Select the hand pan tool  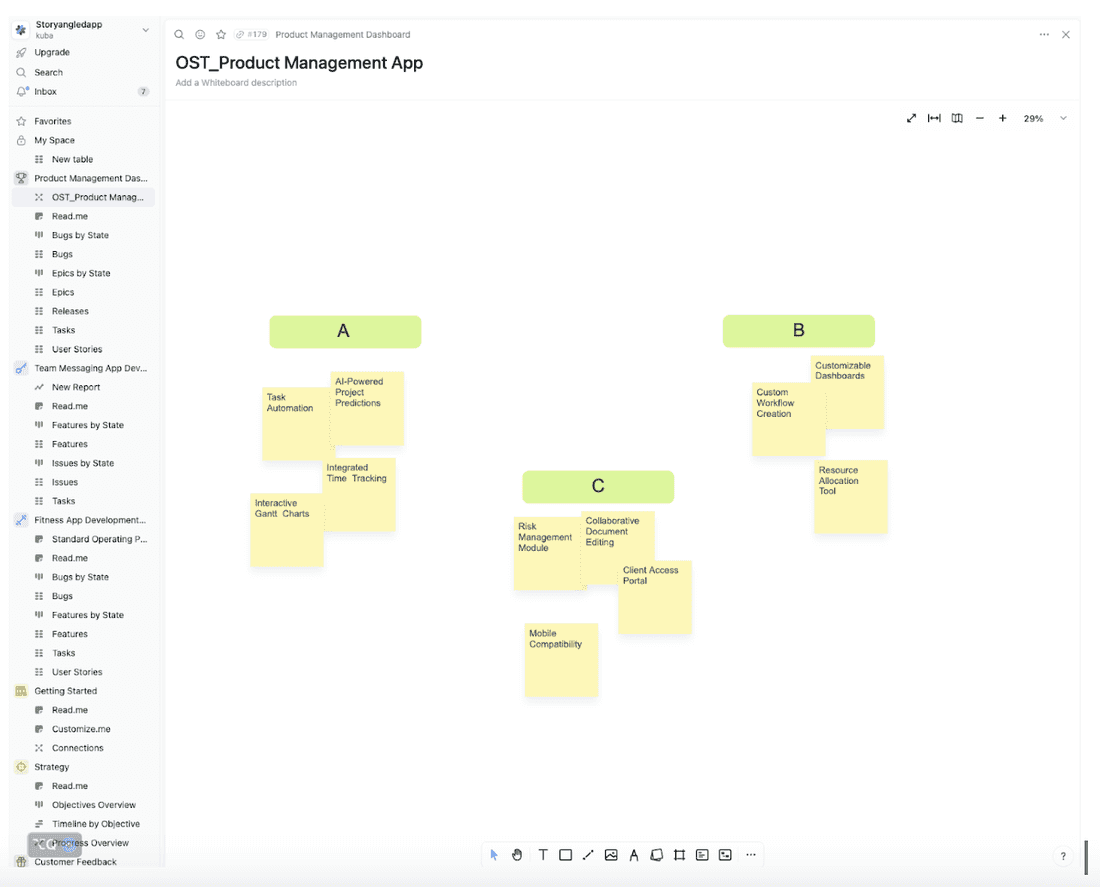(517, 855)
